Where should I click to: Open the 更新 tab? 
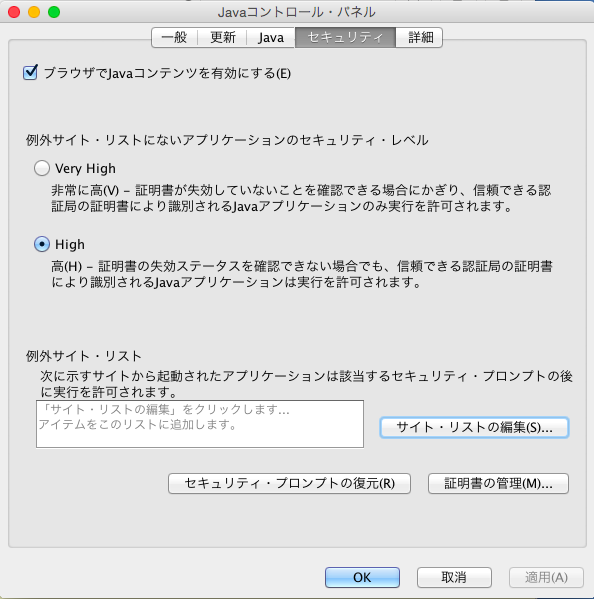tap(222, 37)
